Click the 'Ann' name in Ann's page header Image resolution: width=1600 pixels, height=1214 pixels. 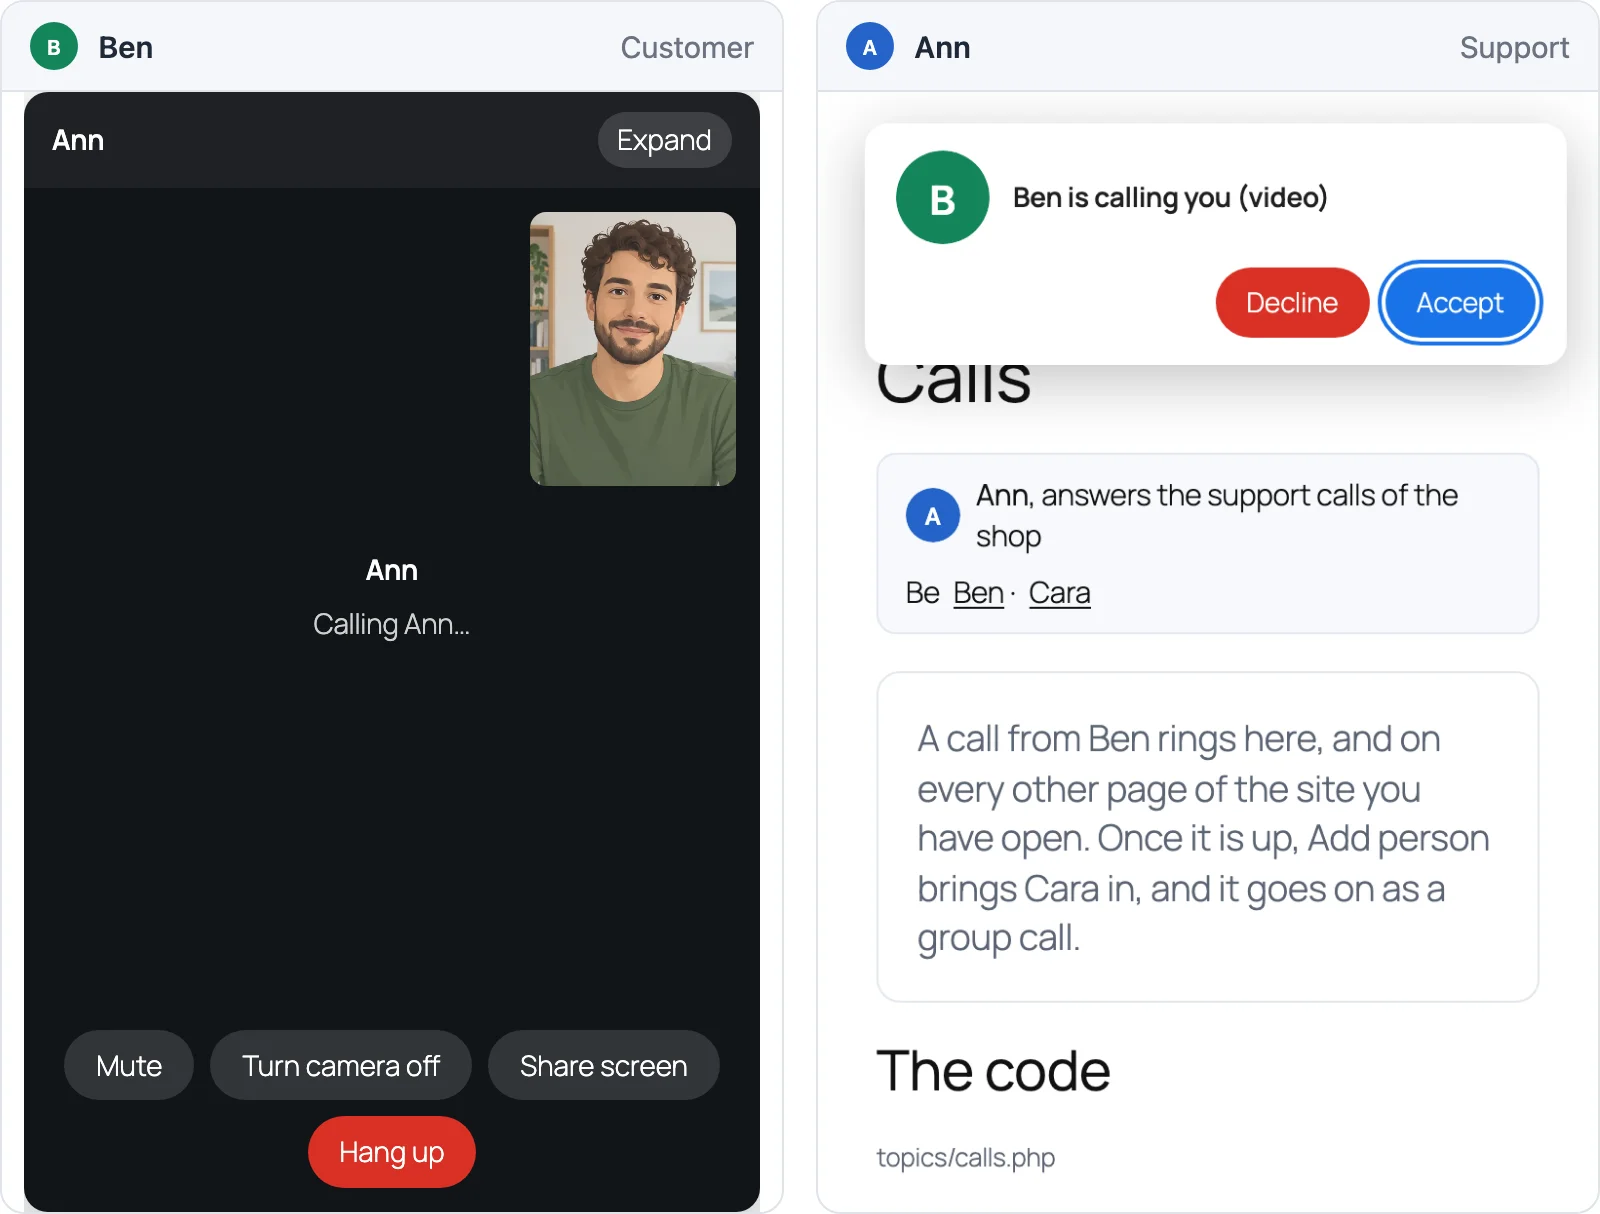(x=942, y=48)
